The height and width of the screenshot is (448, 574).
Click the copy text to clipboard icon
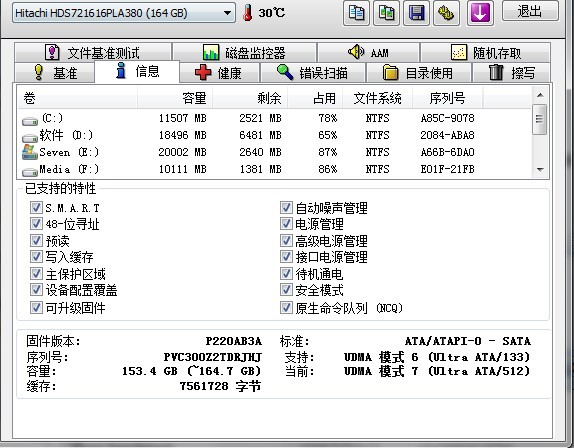click(x=356, y=12)
